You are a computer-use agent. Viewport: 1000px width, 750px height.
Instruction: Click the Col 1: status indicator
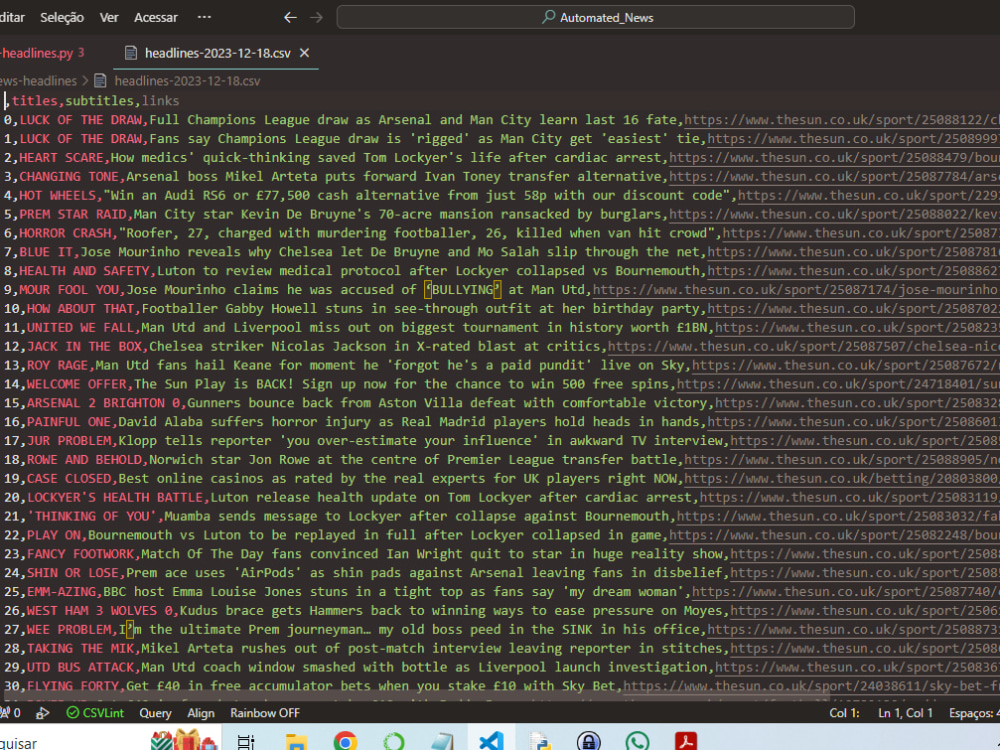844,713
